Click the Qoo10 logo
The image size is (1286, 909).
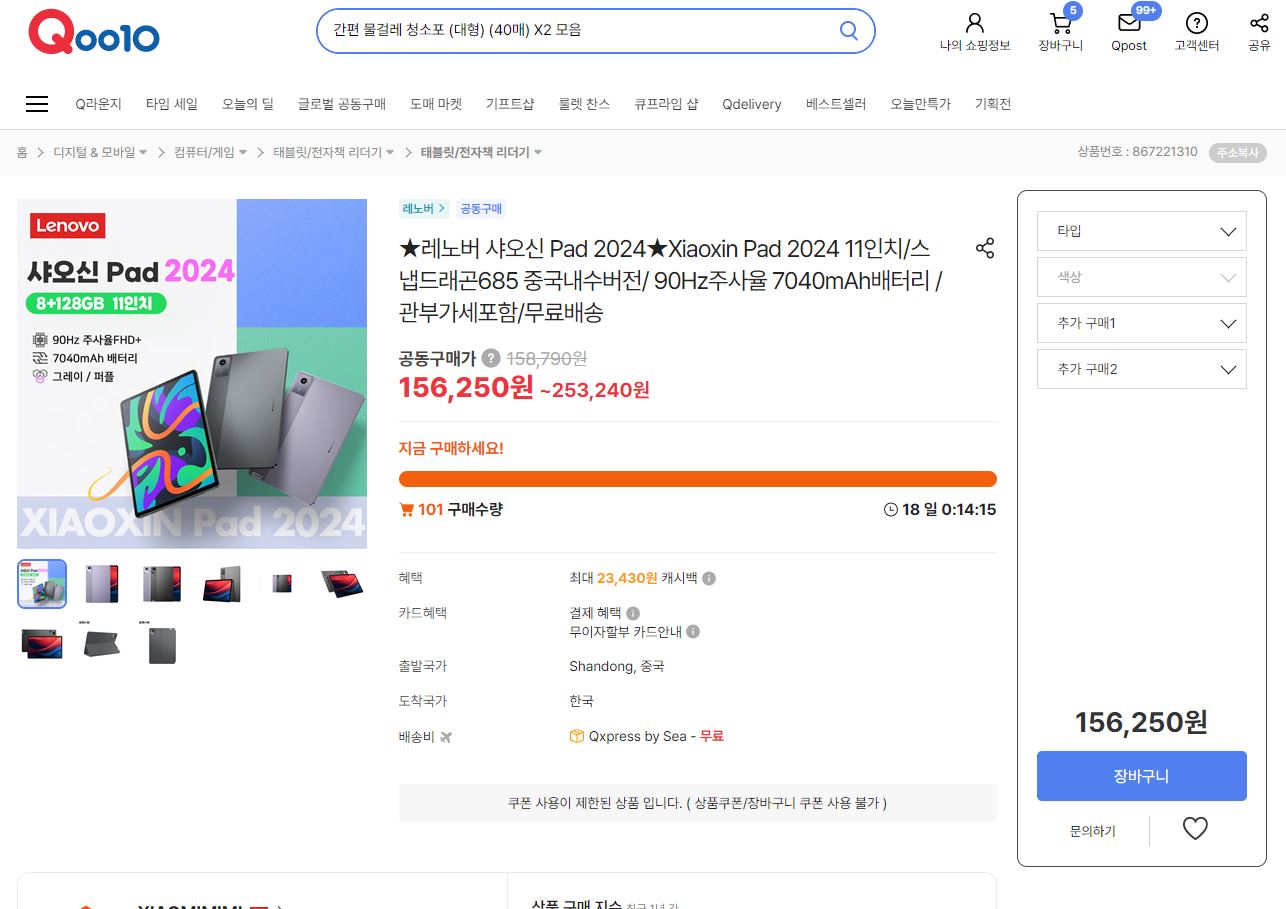pos(94,32)
